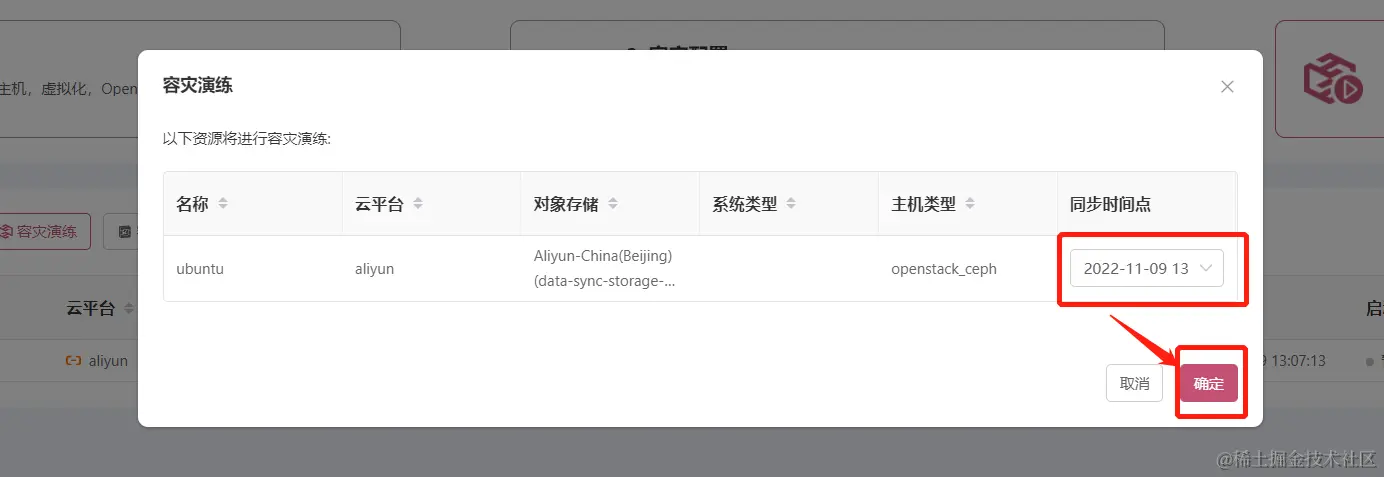The width and height of the screenshot is (1384, 477).
Task: Sort by 系统类型 column arrows
Action: click(x=791, y=204)
